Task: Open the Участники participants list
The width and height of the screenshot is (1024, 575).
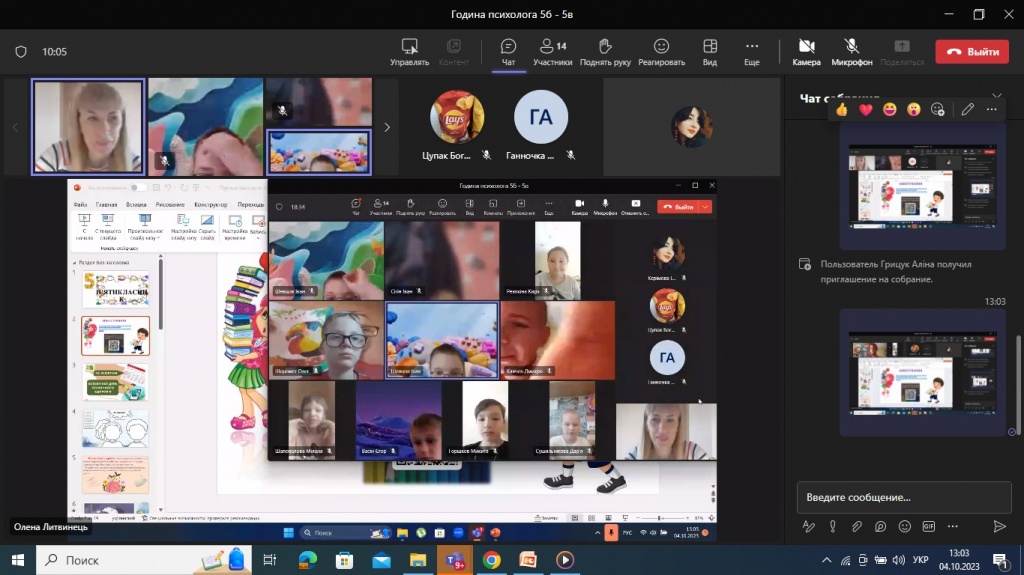Action: tap(552, 52)
